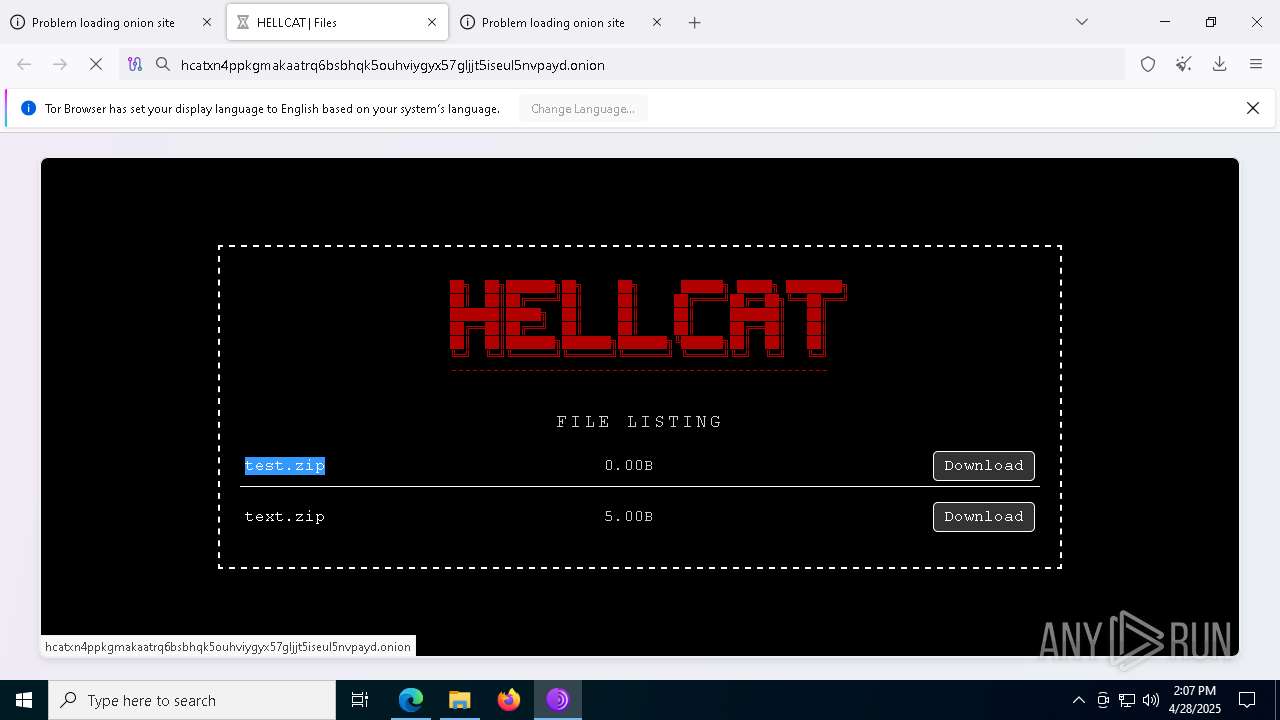Click the New Identity broom icon
This screenshot has height=720, width=1280.
[1184, 65]
